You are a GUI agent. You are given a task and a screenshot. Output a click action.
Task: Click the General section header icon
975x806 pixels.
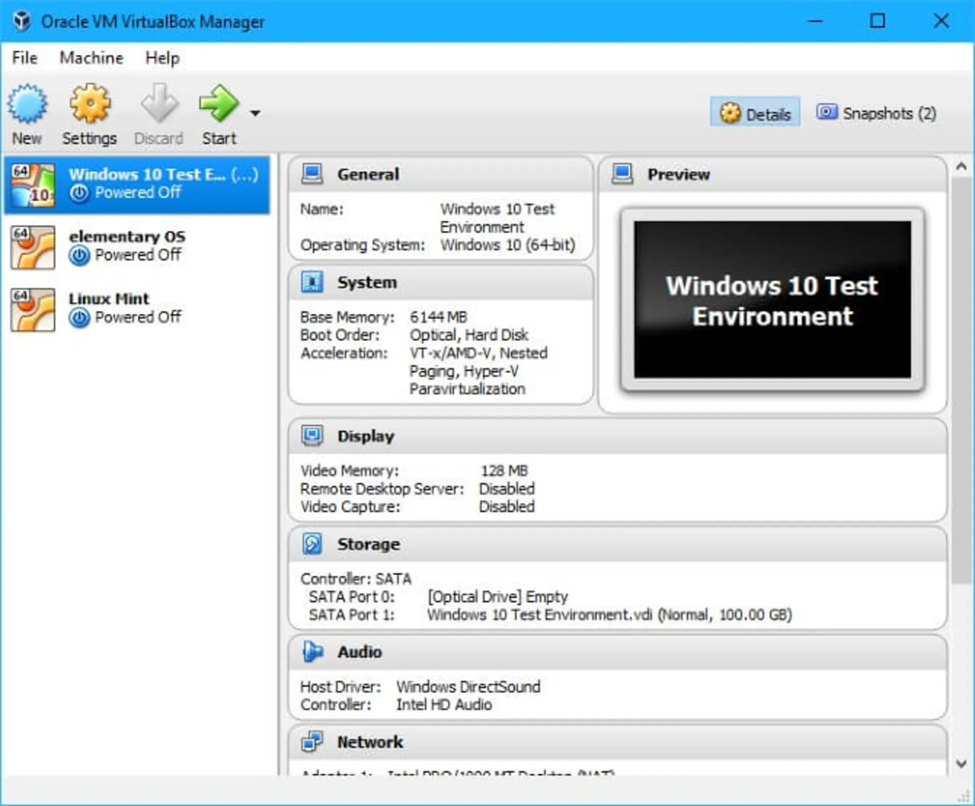coord(313,174)
